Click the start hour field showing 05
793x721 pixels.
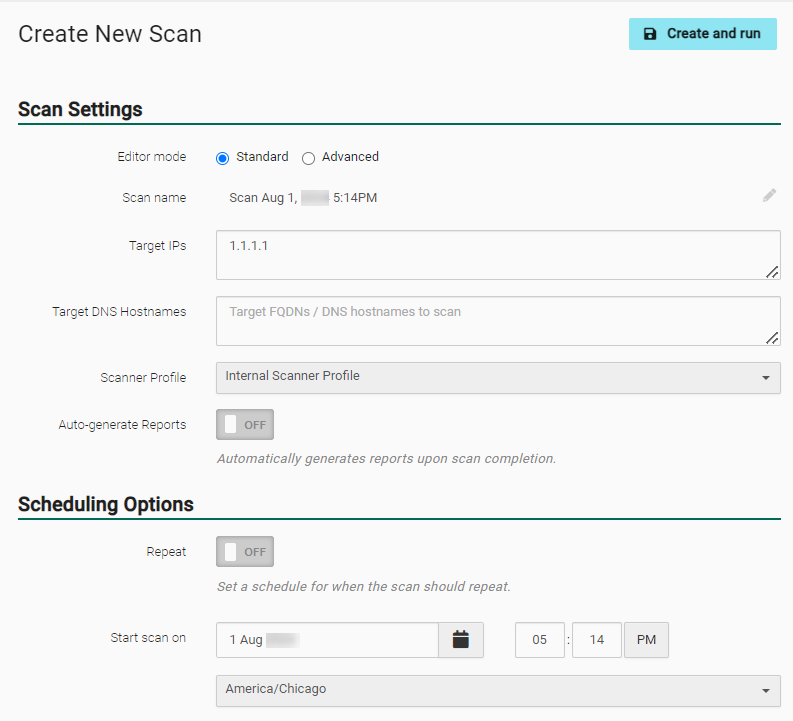click(540, 640)
